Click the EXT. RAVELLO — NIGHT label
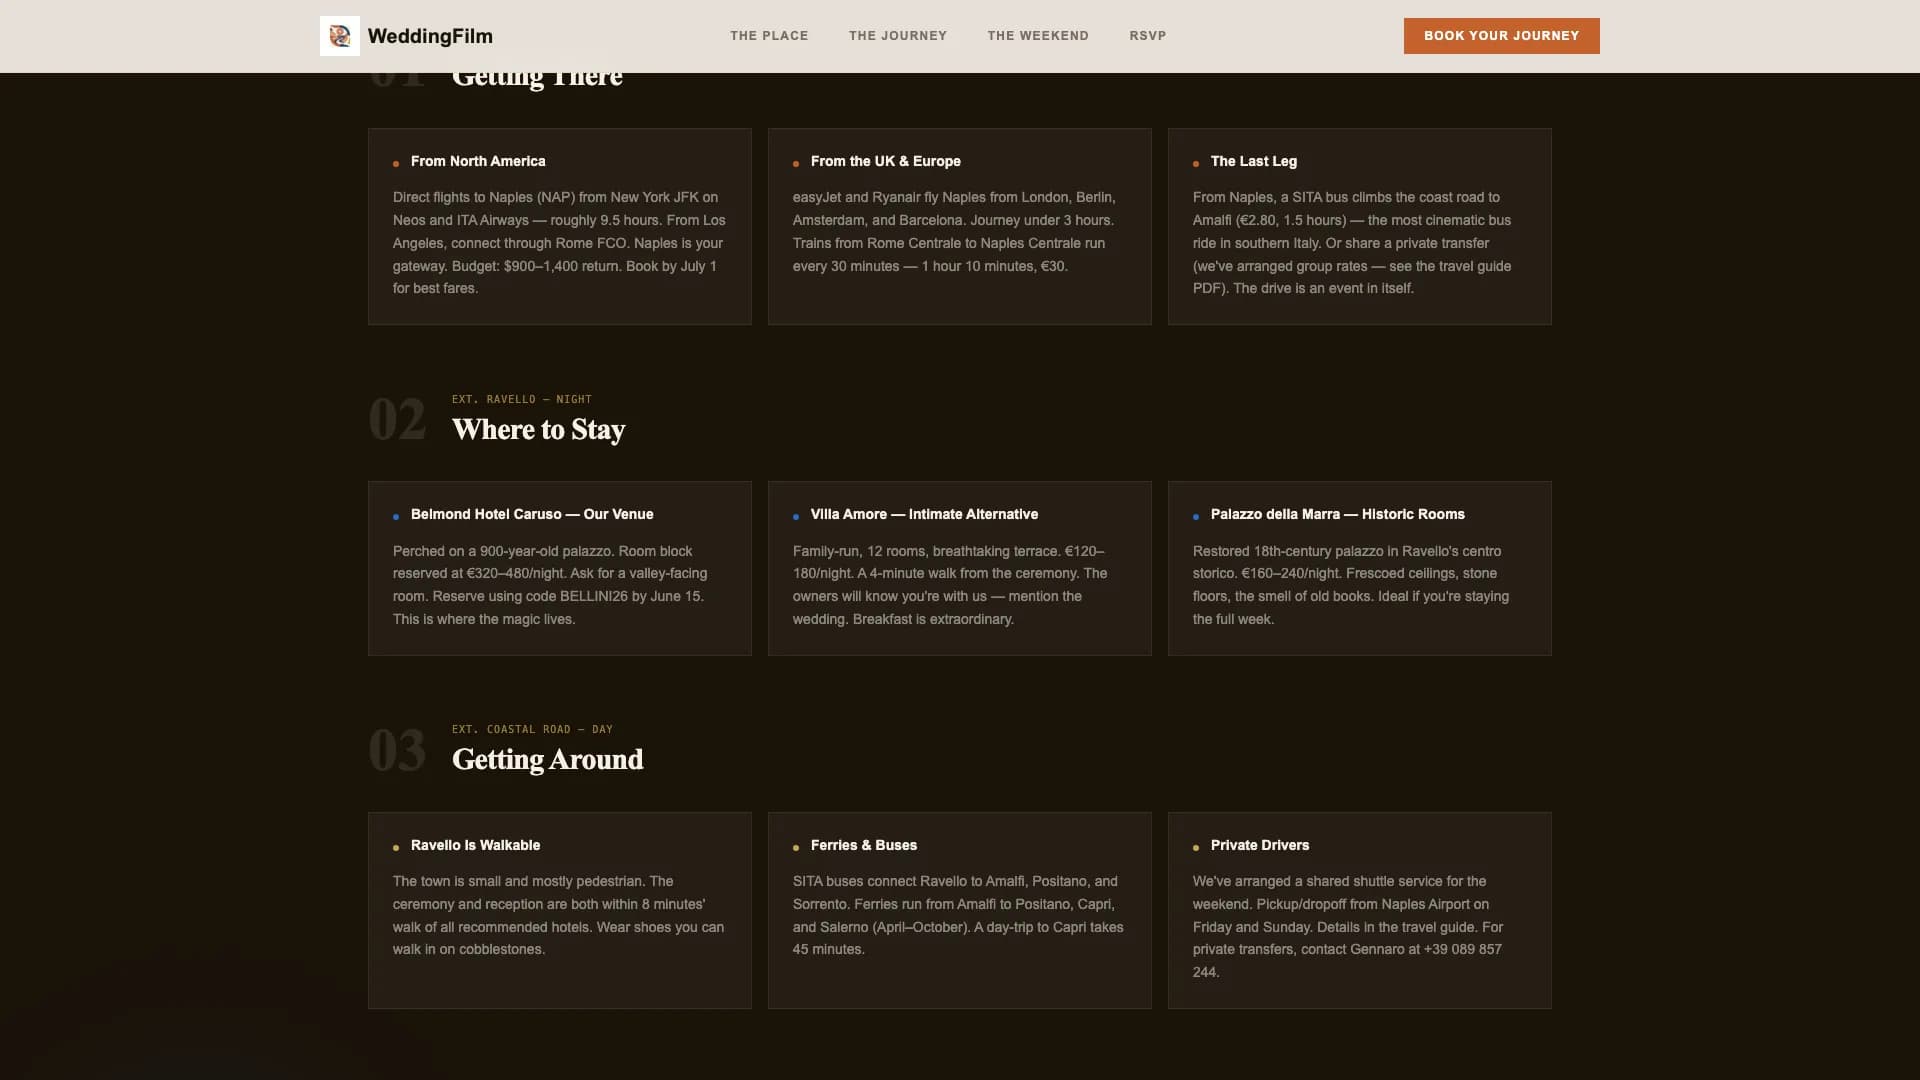This screenshot has width=1920, height=1080. 521,399
